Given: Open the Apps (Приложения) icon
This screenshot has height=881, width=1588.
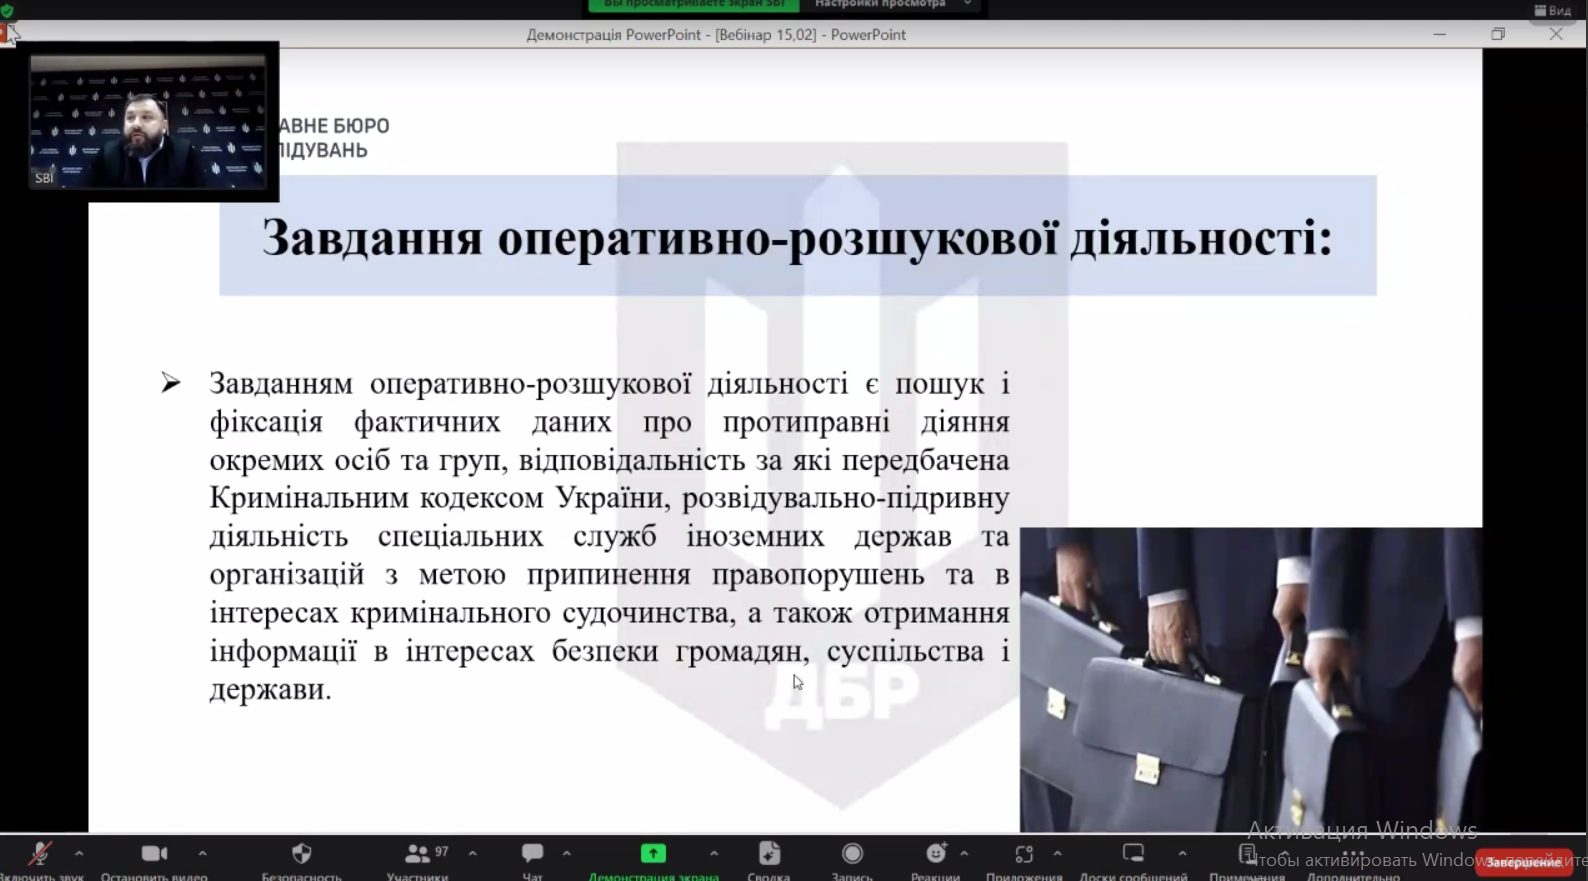Looking at the screenshot, I should click(1024, 854).
